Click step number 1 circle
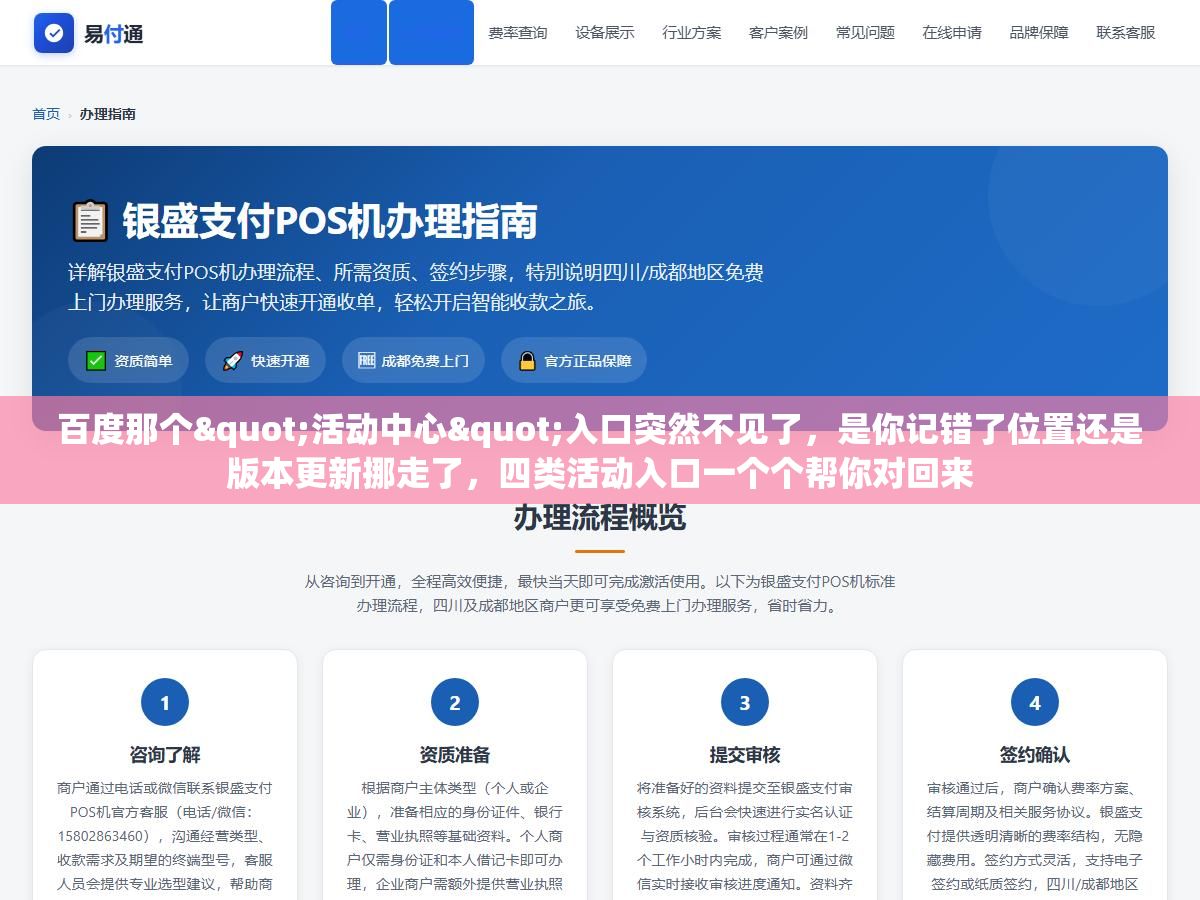1200x900 pixels. coord(165,702)
